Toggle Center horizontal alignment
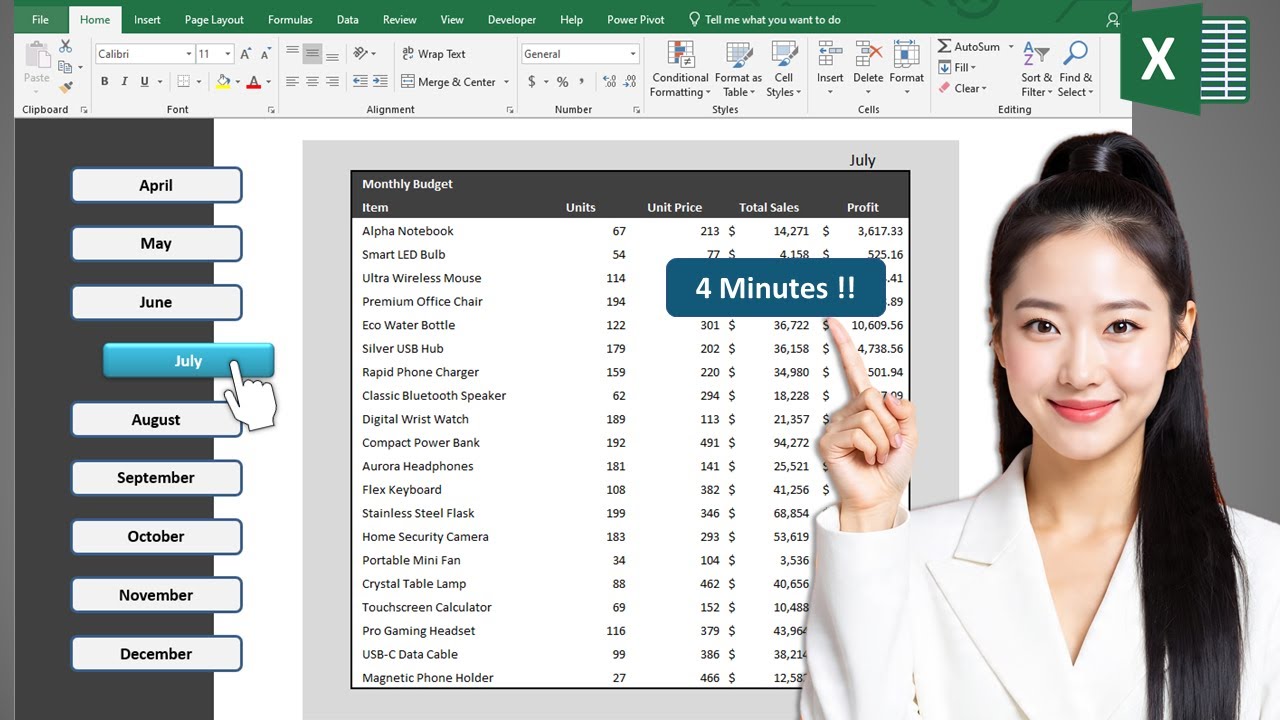 (312, 82)
